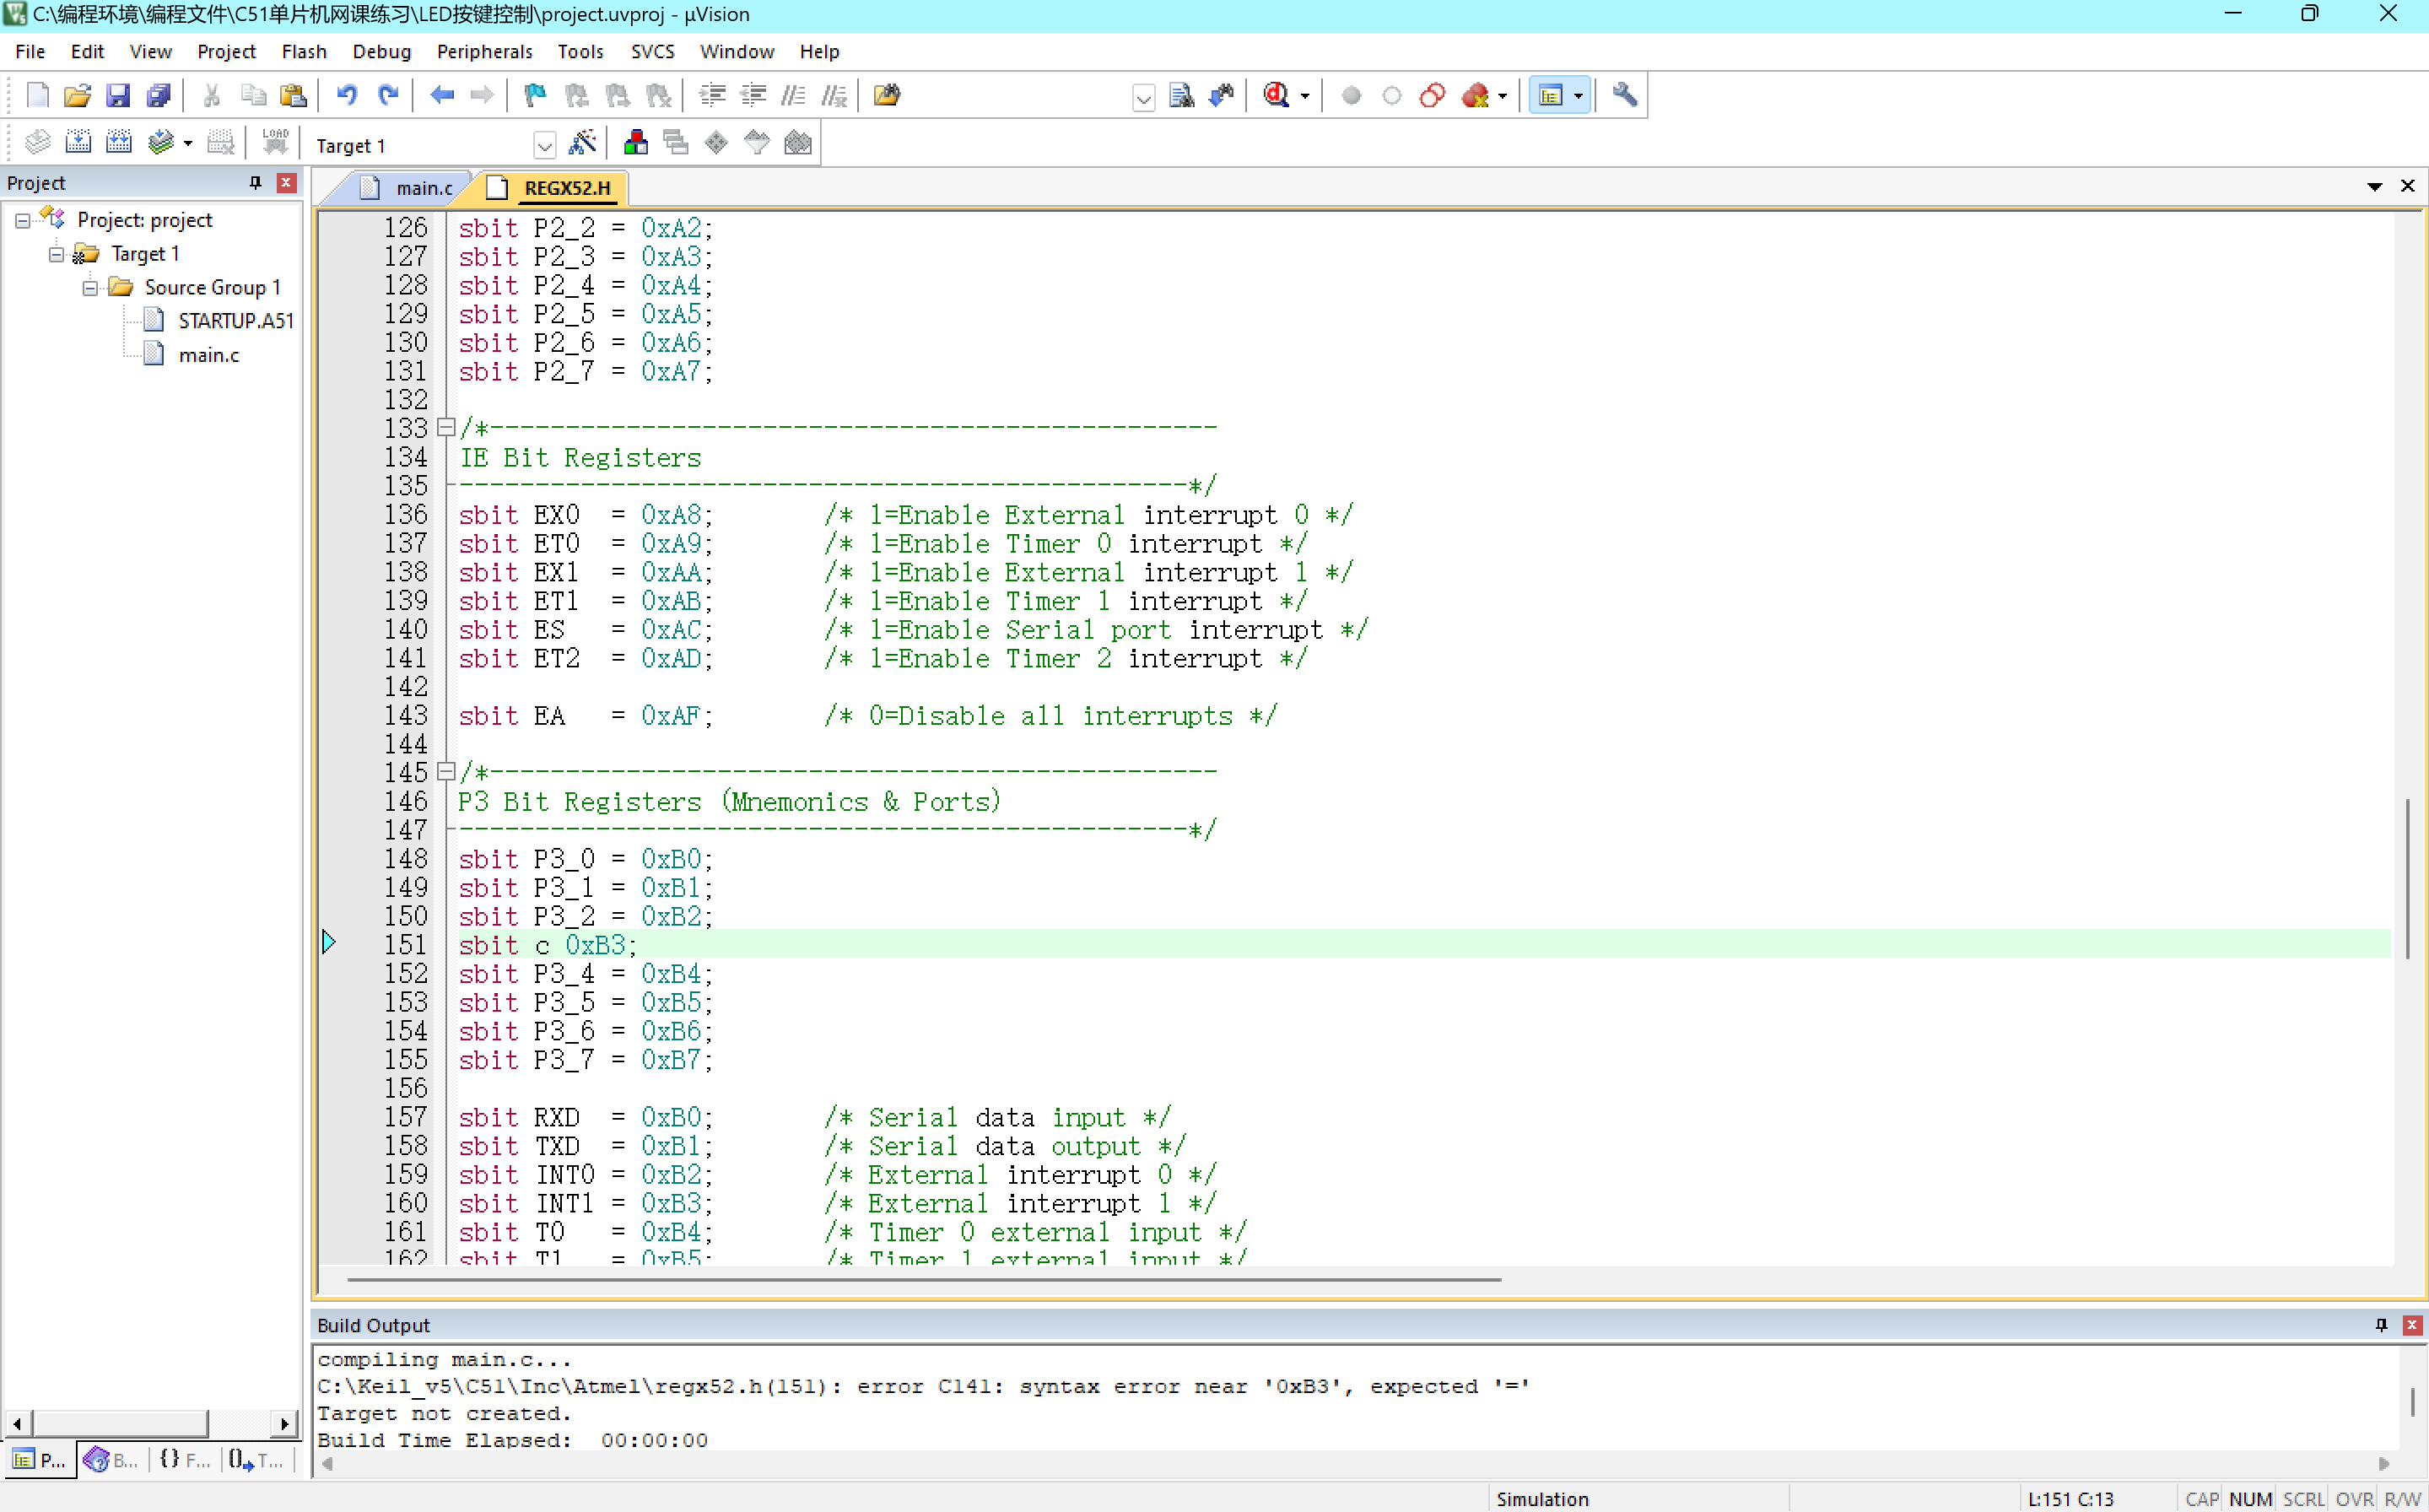The height and width of the screenshot is (1512, 2429).
Task: Open Options for Target wand icon
Action: click(x=582, y=143)
